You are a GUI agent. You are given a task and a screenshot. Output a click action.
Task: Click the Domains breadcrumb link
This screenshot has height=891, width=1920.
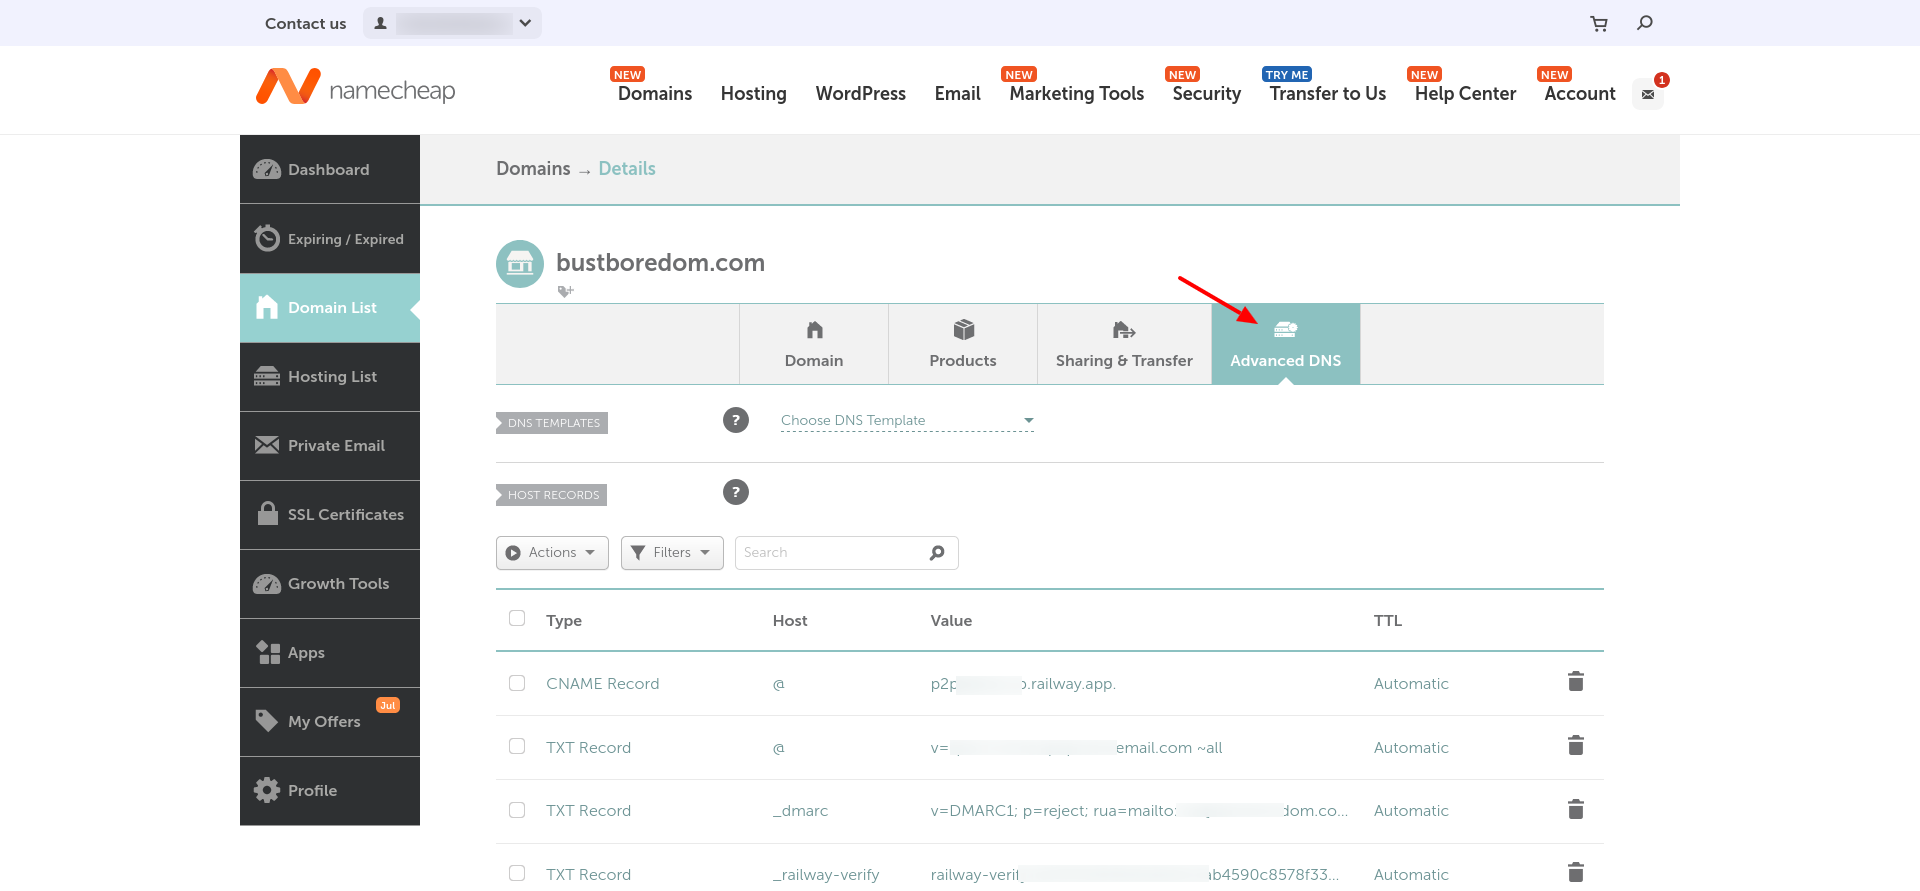pyautogui.click(x=533, y=168)
